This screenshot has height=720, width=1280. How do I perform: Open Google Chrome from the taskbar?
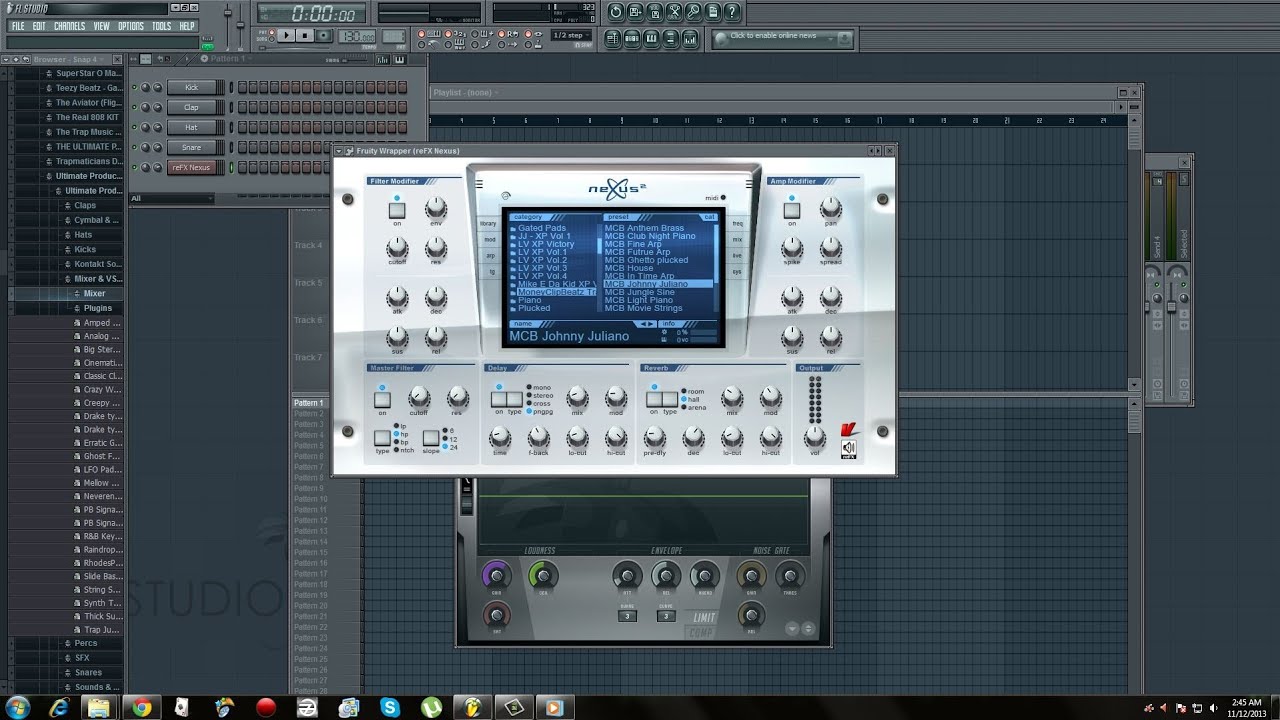pos(142,707)
